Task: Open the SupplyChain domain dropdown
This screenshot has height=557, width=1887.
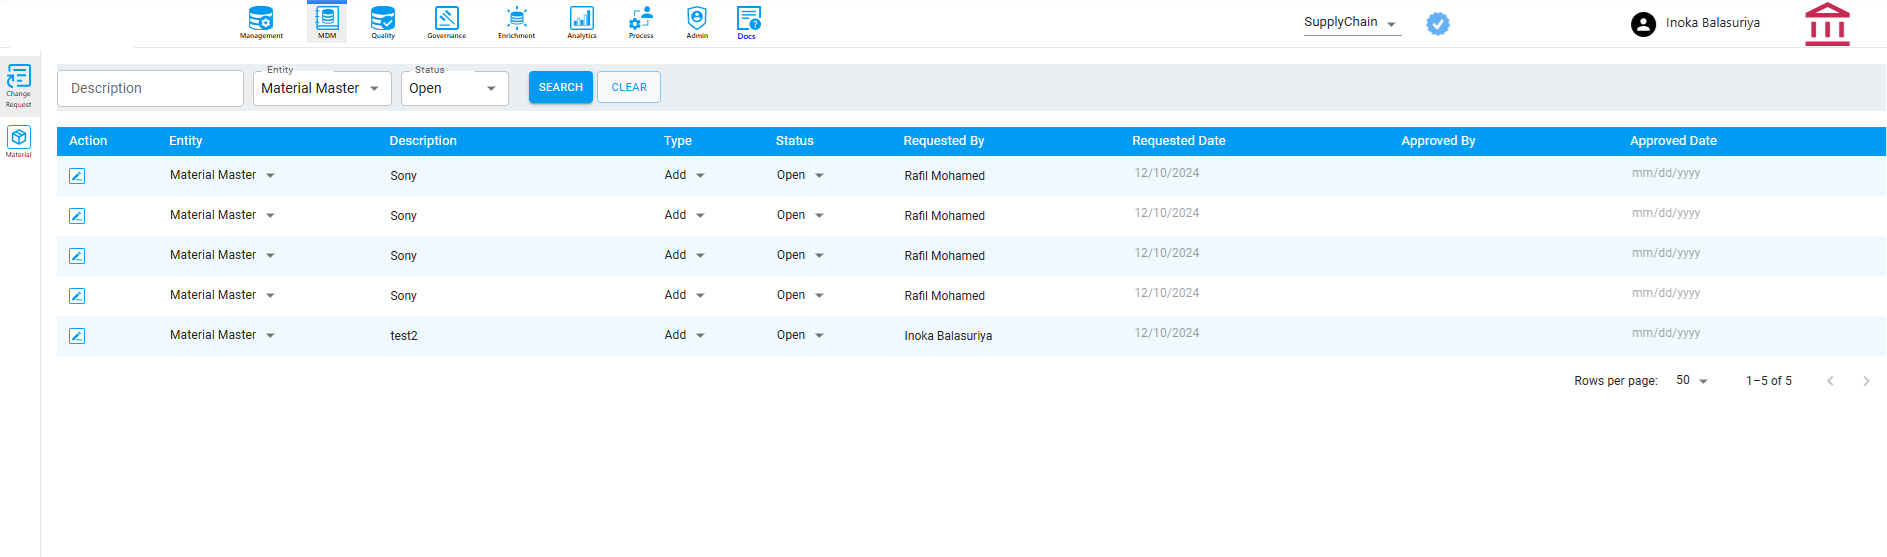Action: click(x=1352, y=23)
